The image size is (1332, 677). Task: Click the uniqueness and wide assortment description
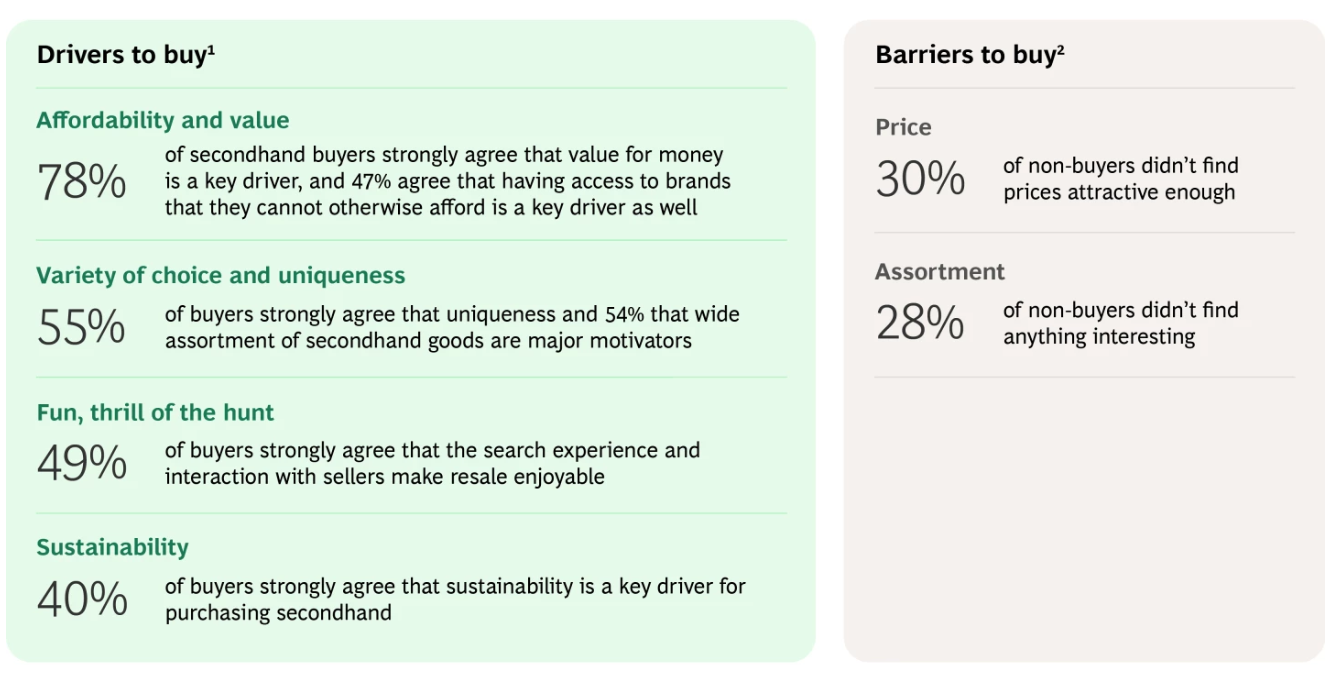451,327
